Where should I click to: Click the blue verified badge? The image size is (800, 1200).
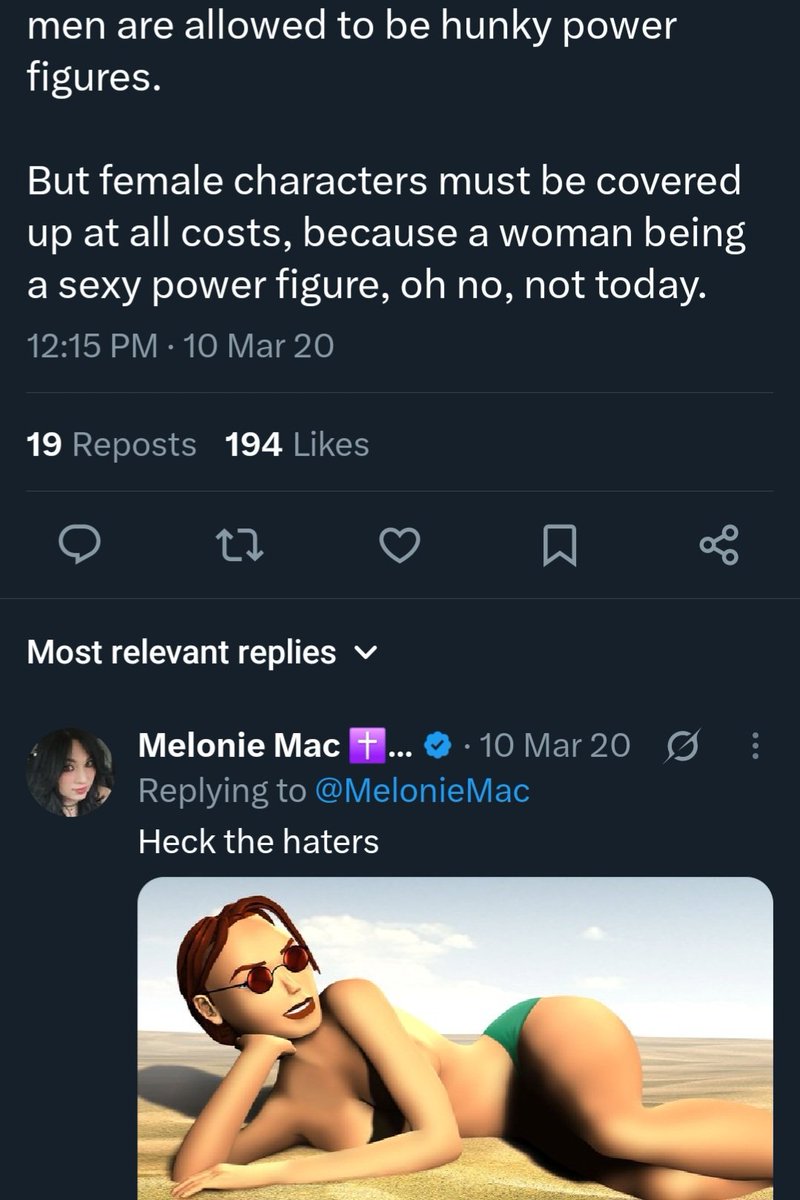pyautogui.click(x=436, y=745)
